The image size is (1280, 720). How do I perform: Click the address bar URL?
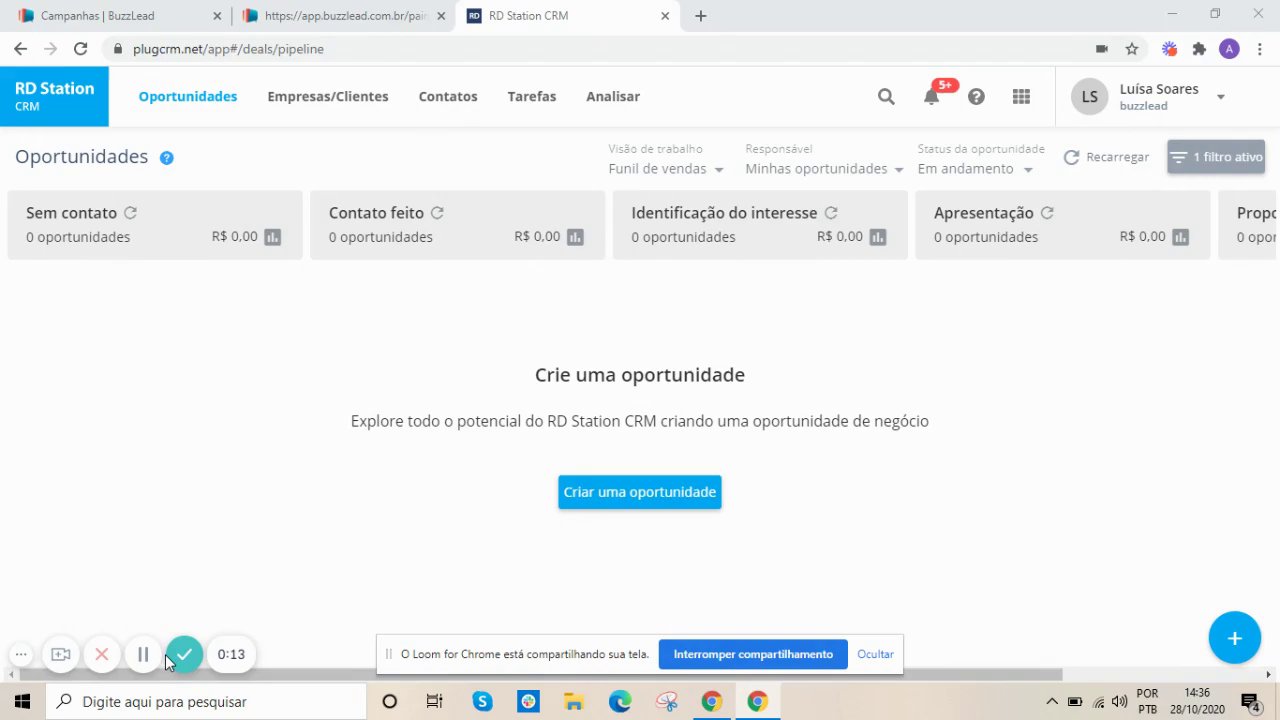pyautogui.click(x=228, y=48)
